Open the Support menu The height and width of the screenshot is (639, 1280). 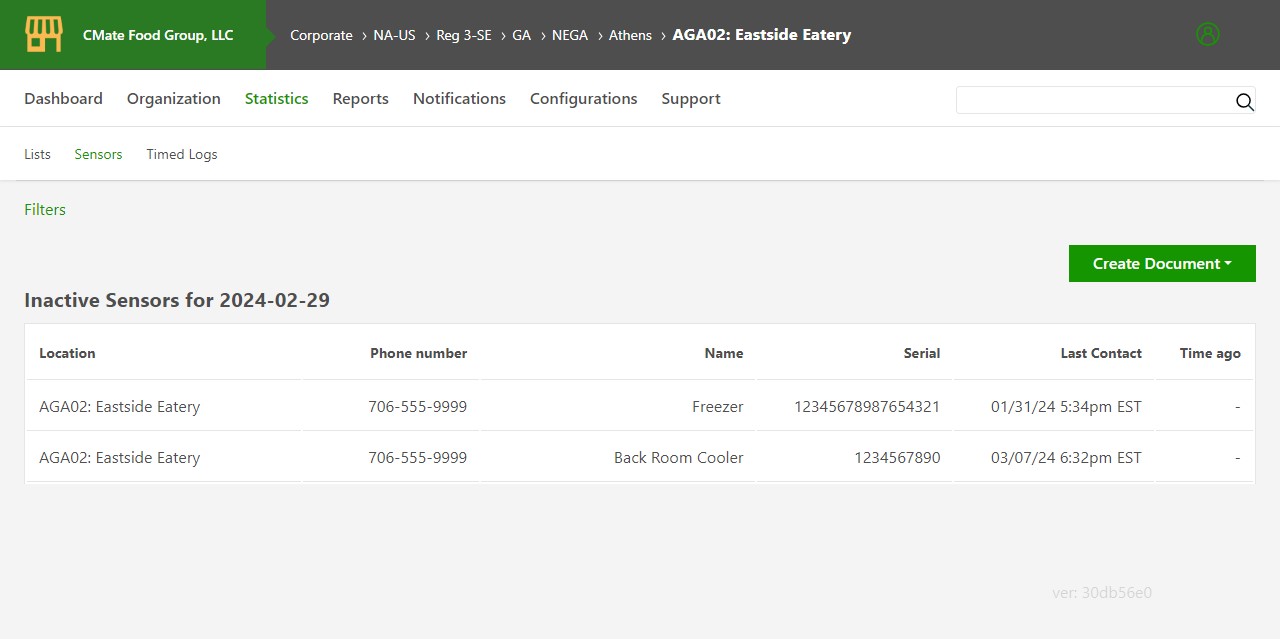pos(690,98)
